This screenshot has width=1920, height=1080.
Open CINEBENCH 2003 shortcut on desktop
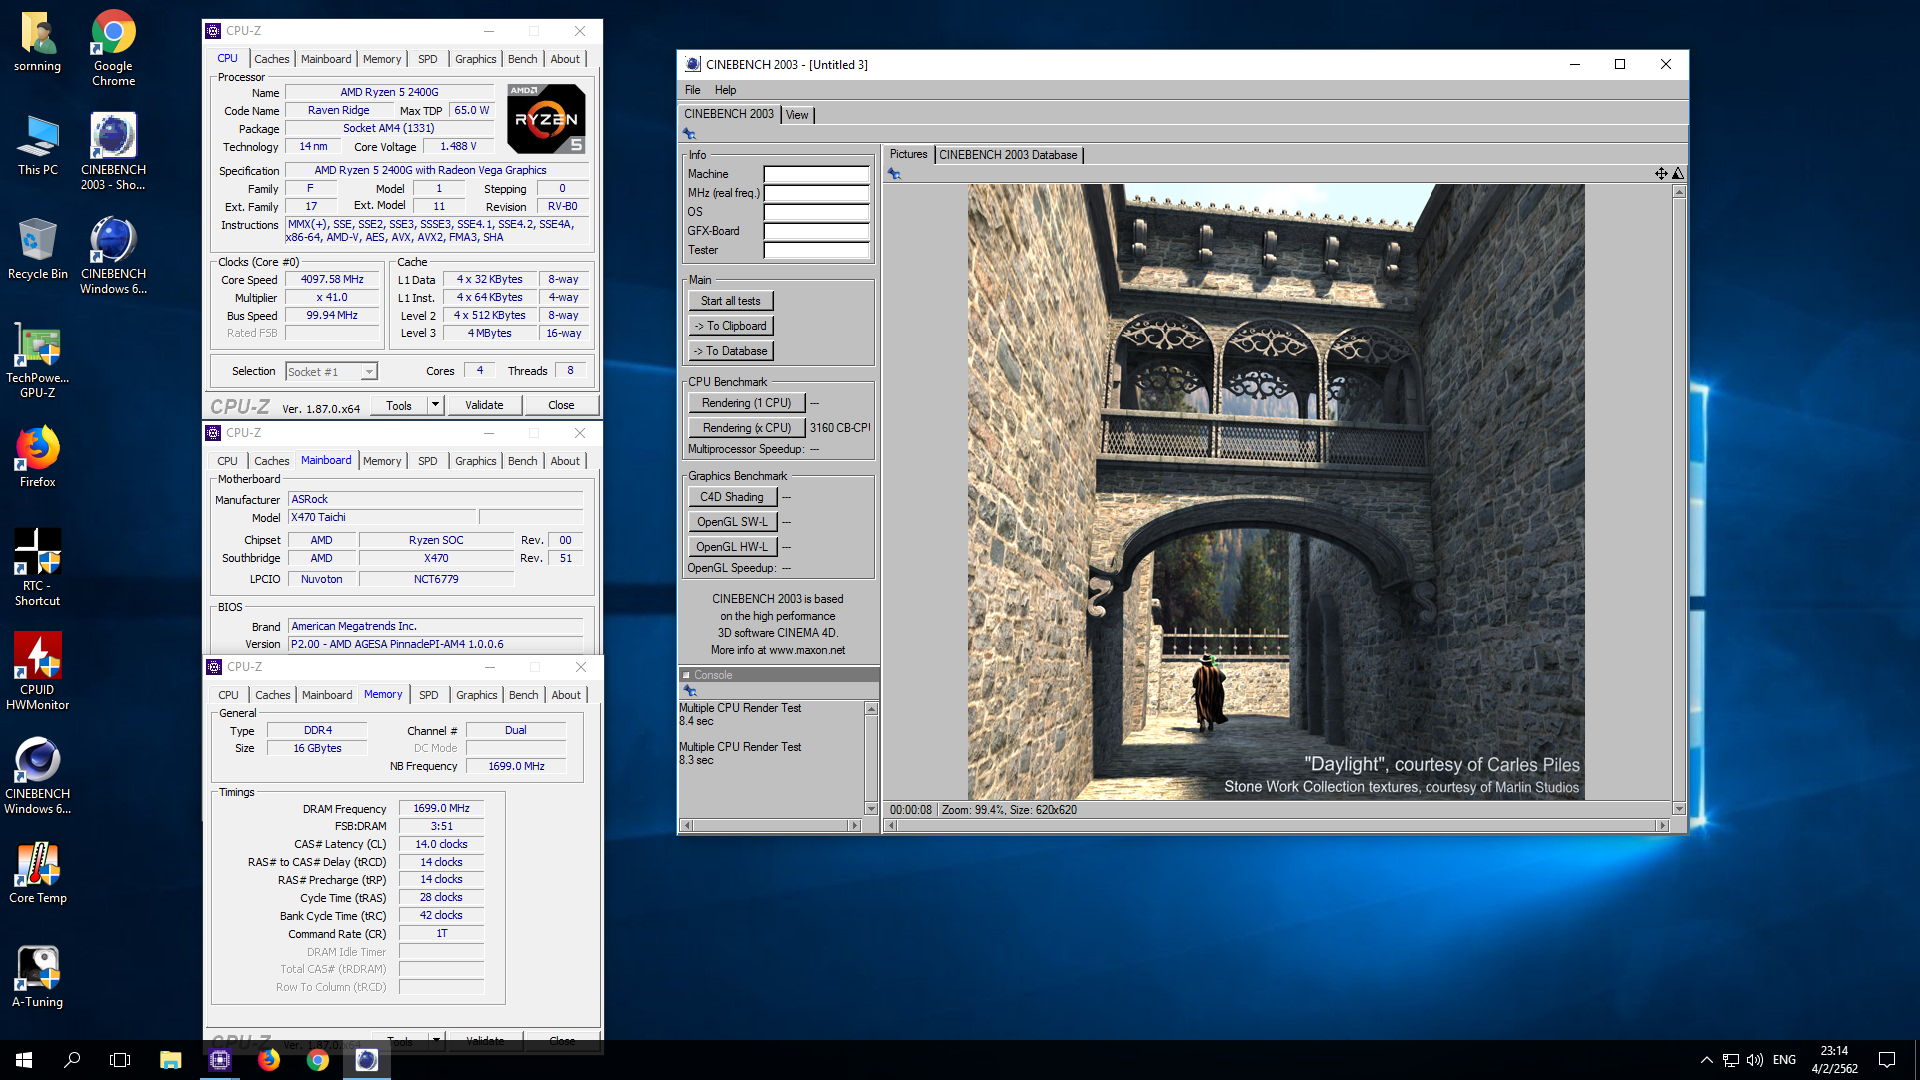tap(113, 152)
